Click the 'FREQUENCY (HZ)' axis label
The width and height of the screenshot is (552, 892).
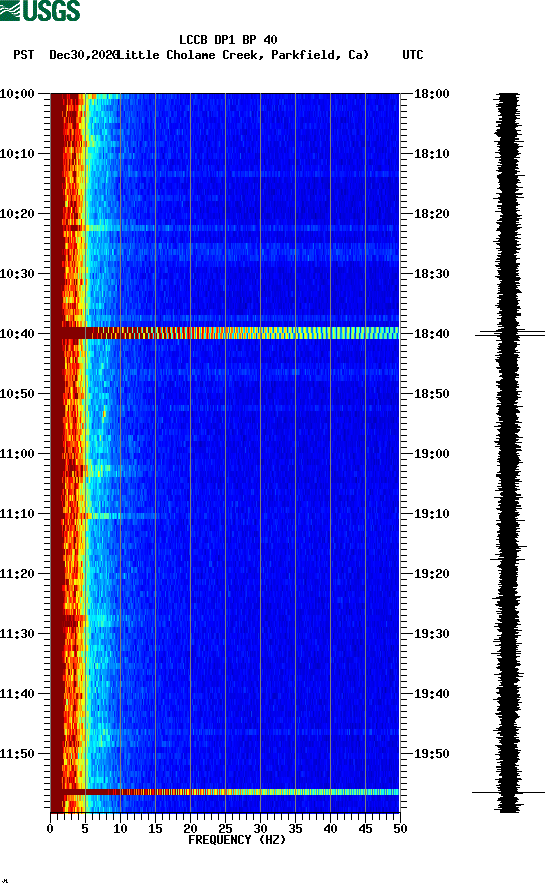pyautogui.click(x=237, y=840)
